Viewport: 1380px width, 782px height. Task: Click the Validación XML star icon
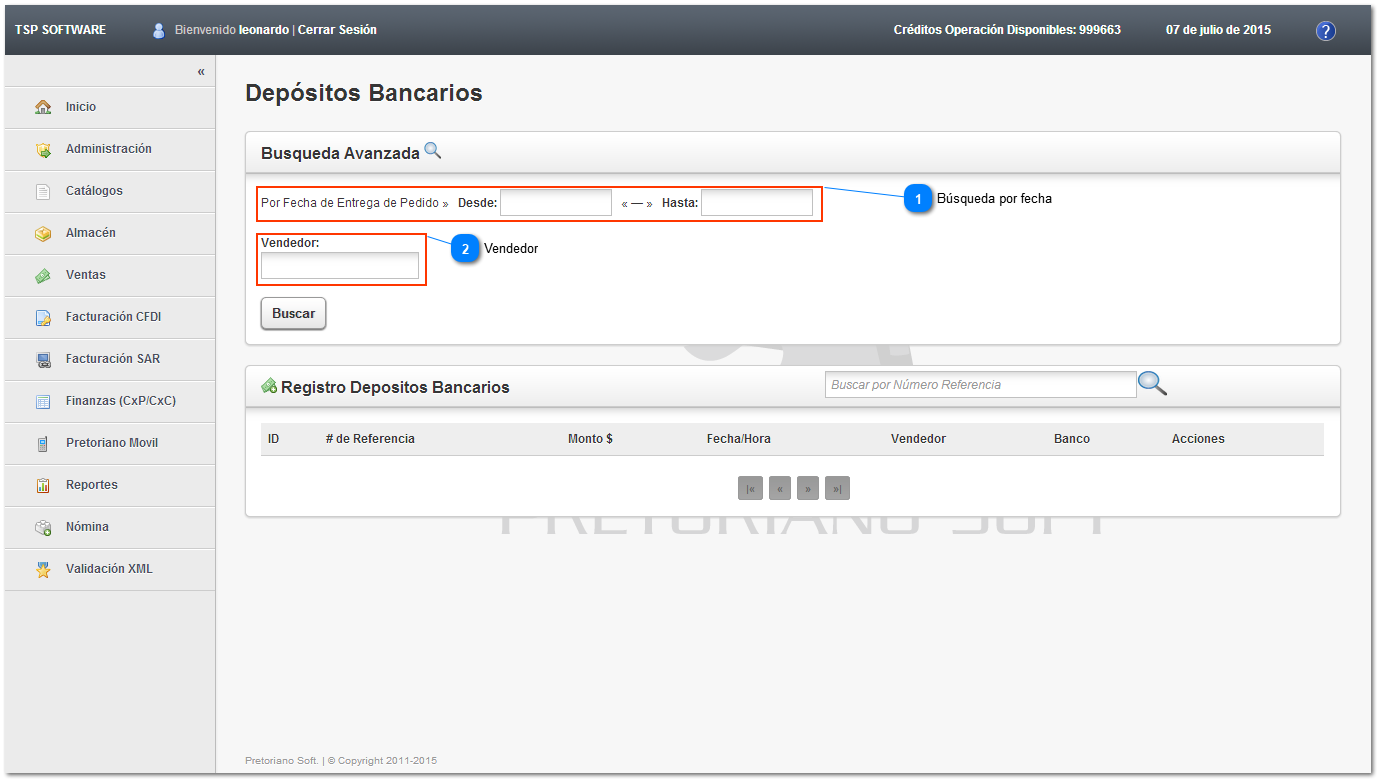[x=43, y=570]
